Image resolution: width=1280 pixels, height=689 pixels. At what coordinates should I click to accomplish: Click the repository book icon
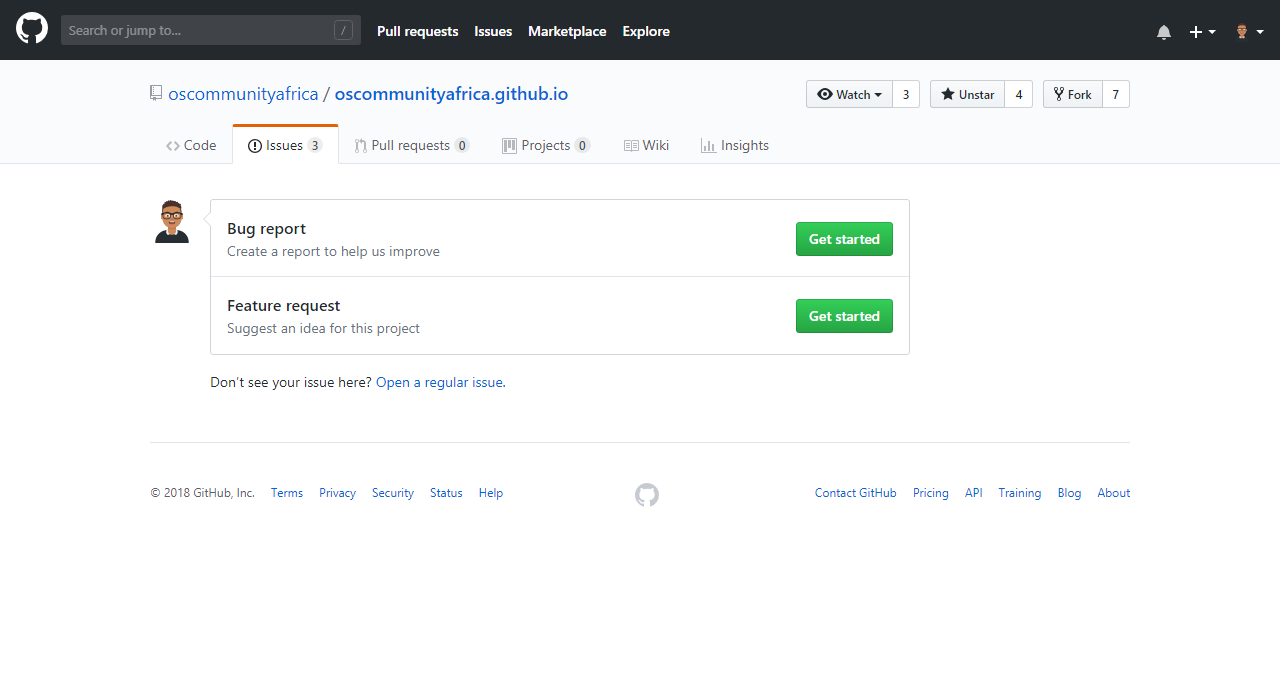click(156, 93)
